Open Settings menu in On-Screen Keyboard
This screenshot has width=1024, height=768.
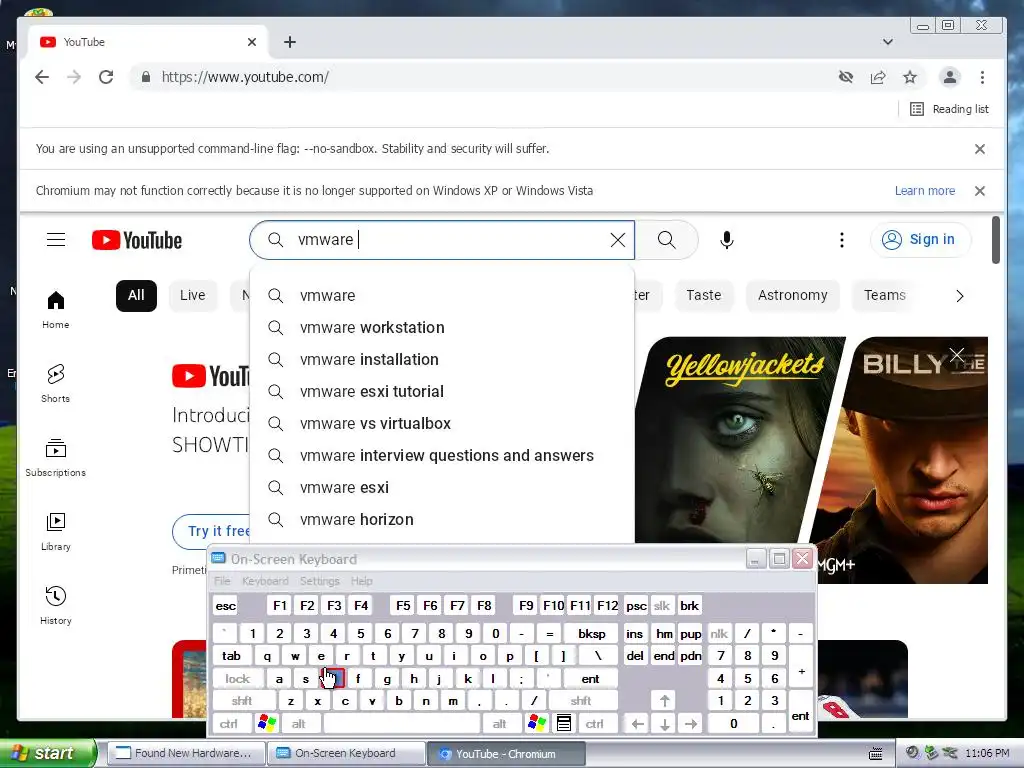point(319,581)
